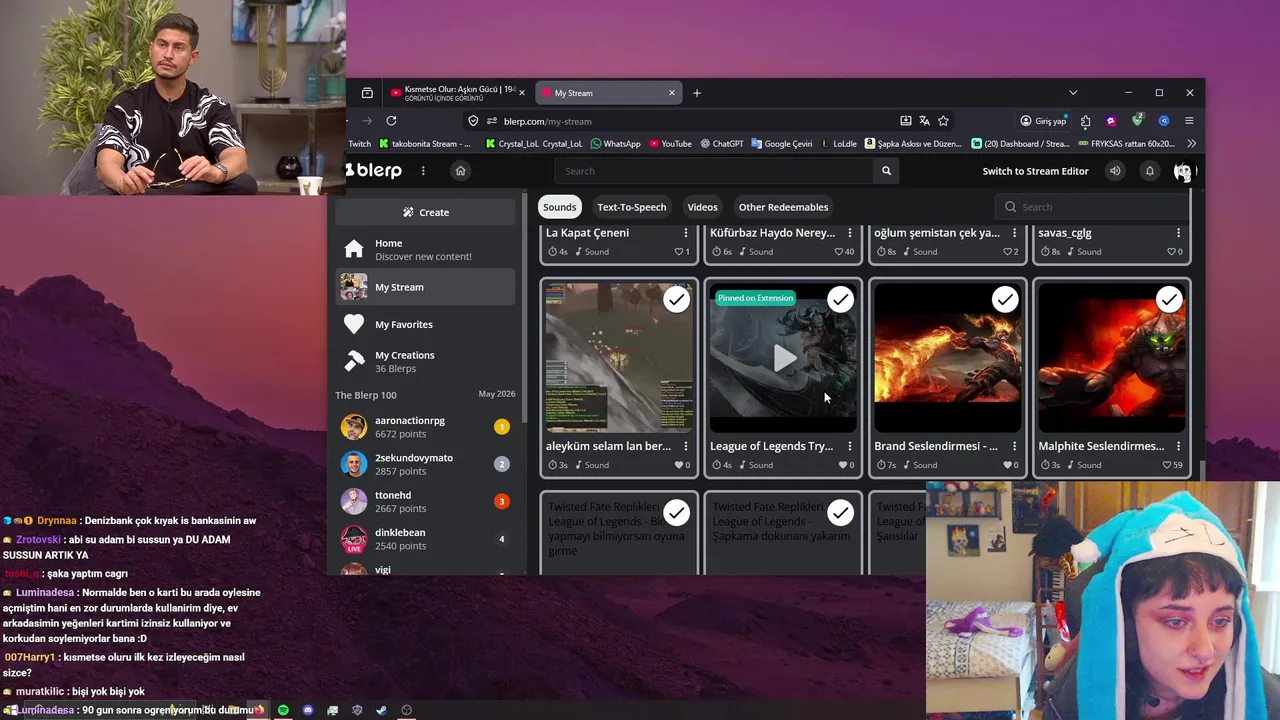
Task: Uncheck the League of Legends Try sound checkmark
Action: tap(841, 300)
